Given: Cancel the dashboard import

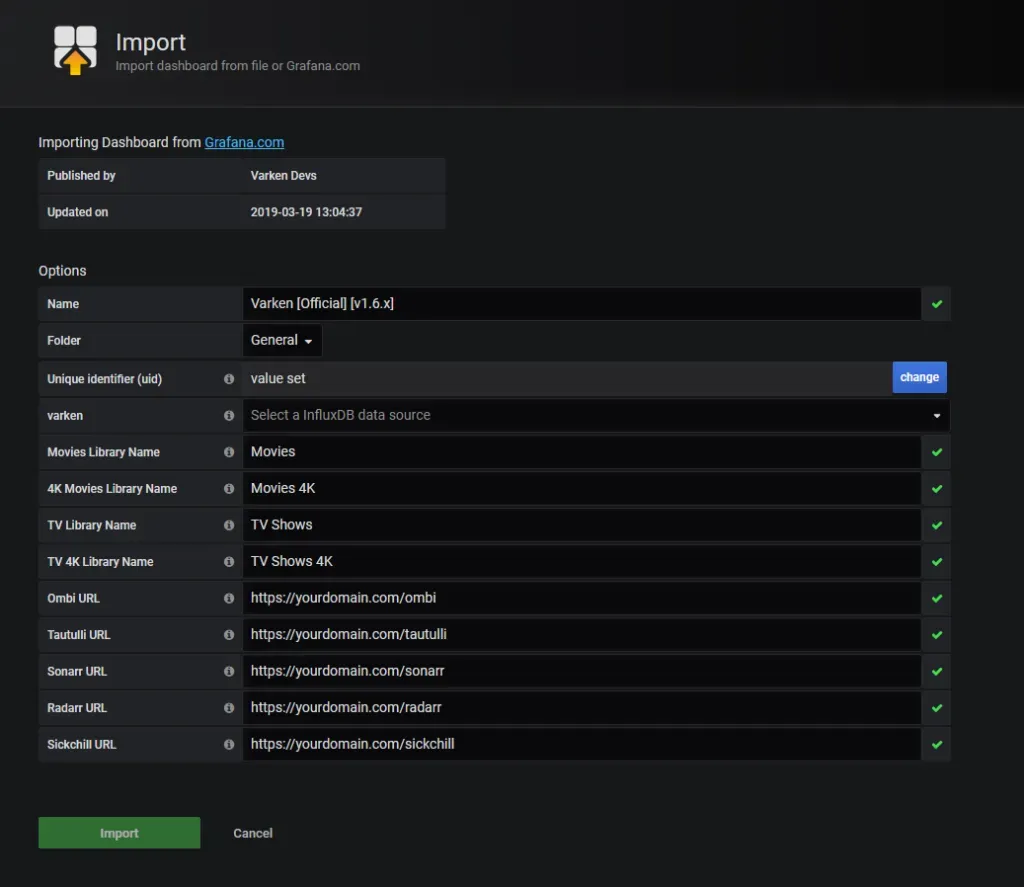Looking at the screenshot, I should click(x=253, y=833).
